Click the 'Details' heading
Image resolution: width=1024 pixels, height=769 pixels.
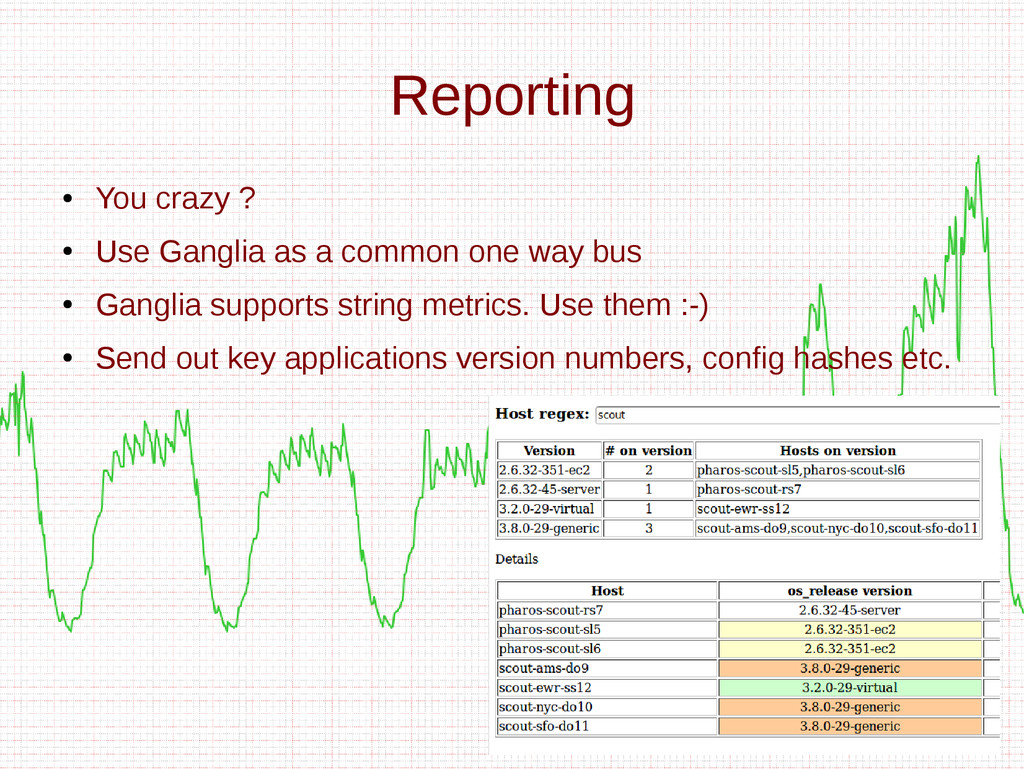(x=517, y=559)
